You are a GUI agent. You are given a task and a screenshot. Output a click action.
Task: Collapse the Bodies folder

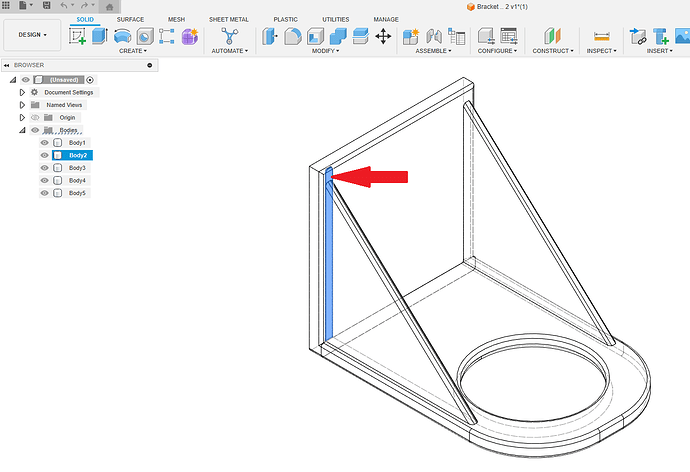pyautogui.click(x=22, y=130)
